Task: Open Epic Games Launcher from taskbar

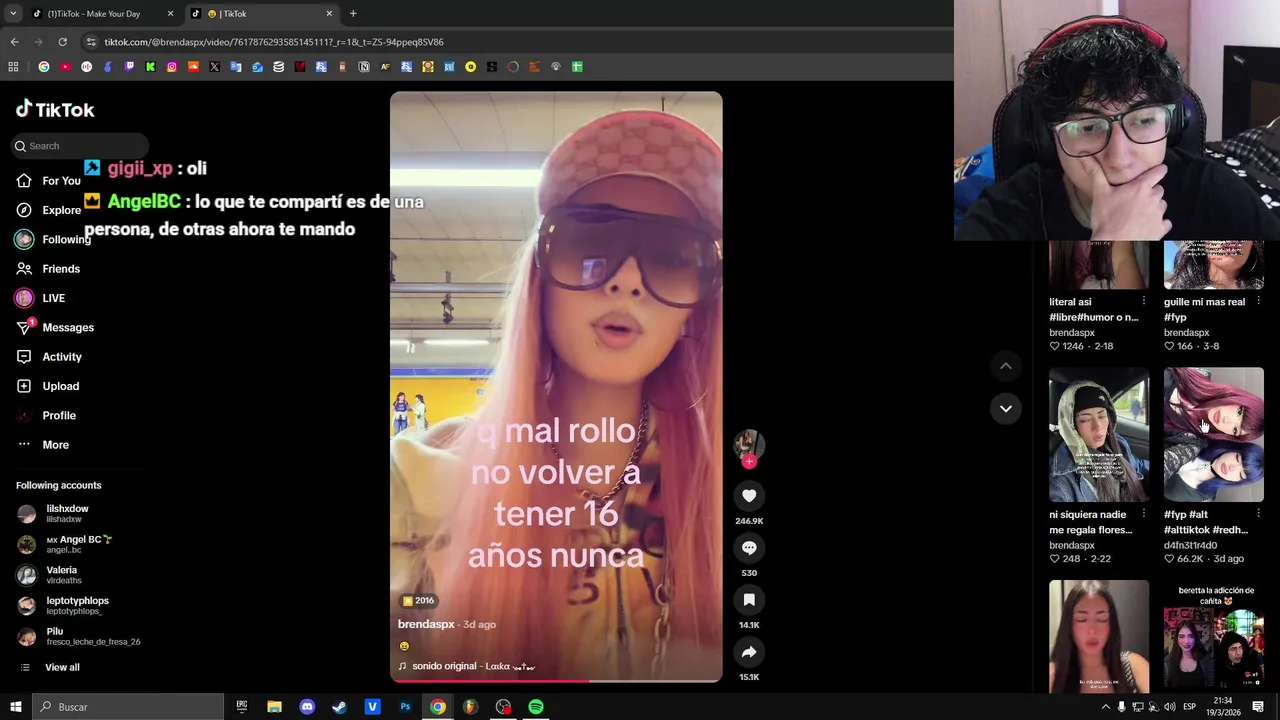Action: [x=241, y=707]
